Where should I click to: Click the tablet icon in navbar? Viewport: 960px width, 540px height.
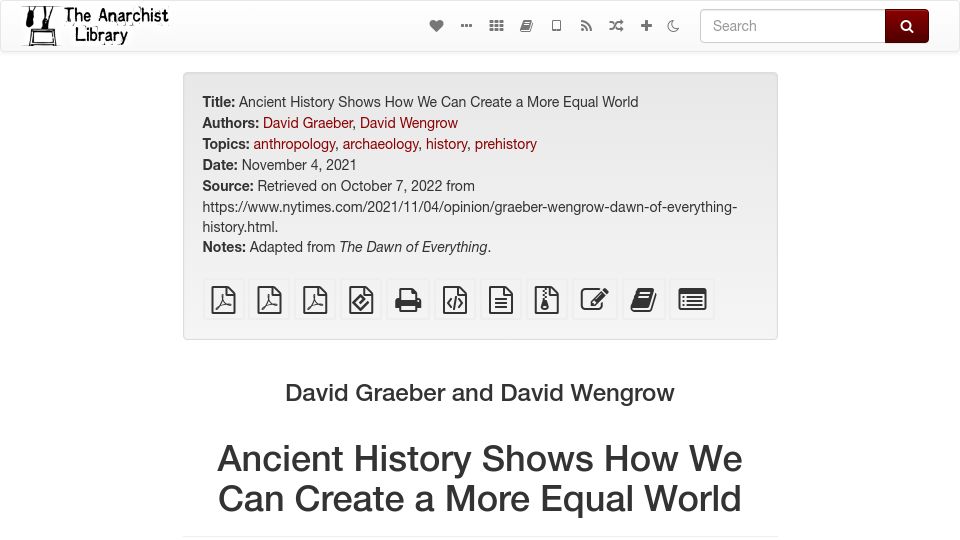point(557,26)
